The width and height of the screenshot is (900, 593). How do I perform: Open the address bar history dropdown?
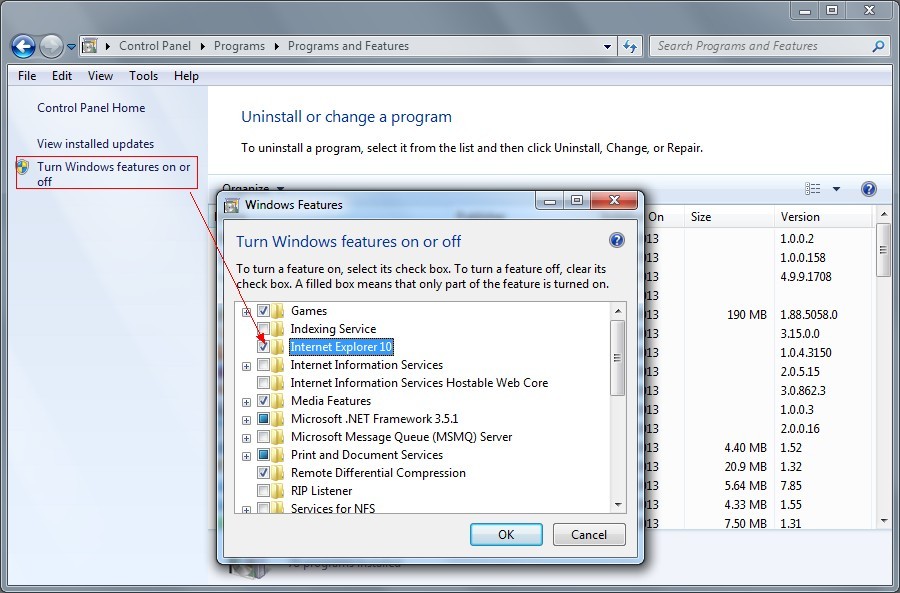pos(607,46)
